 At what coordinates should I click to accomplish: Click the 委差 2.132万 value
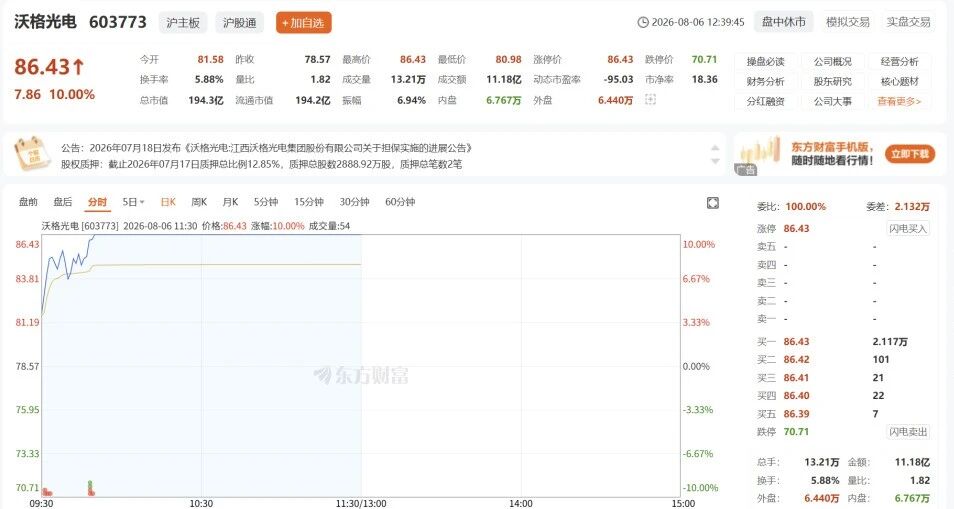click(x=912, y=207)
